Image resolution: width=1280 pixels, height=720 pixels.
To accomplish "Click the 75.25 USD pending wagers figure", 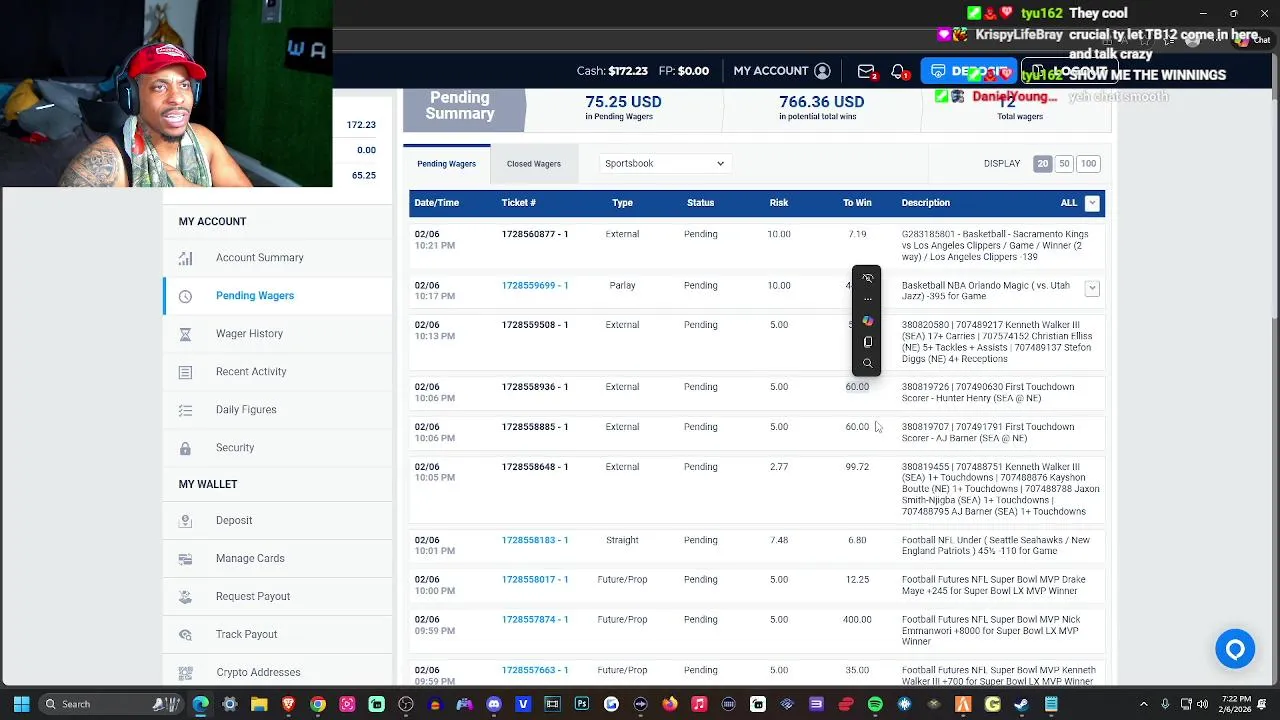I will (x=623, y=102).
